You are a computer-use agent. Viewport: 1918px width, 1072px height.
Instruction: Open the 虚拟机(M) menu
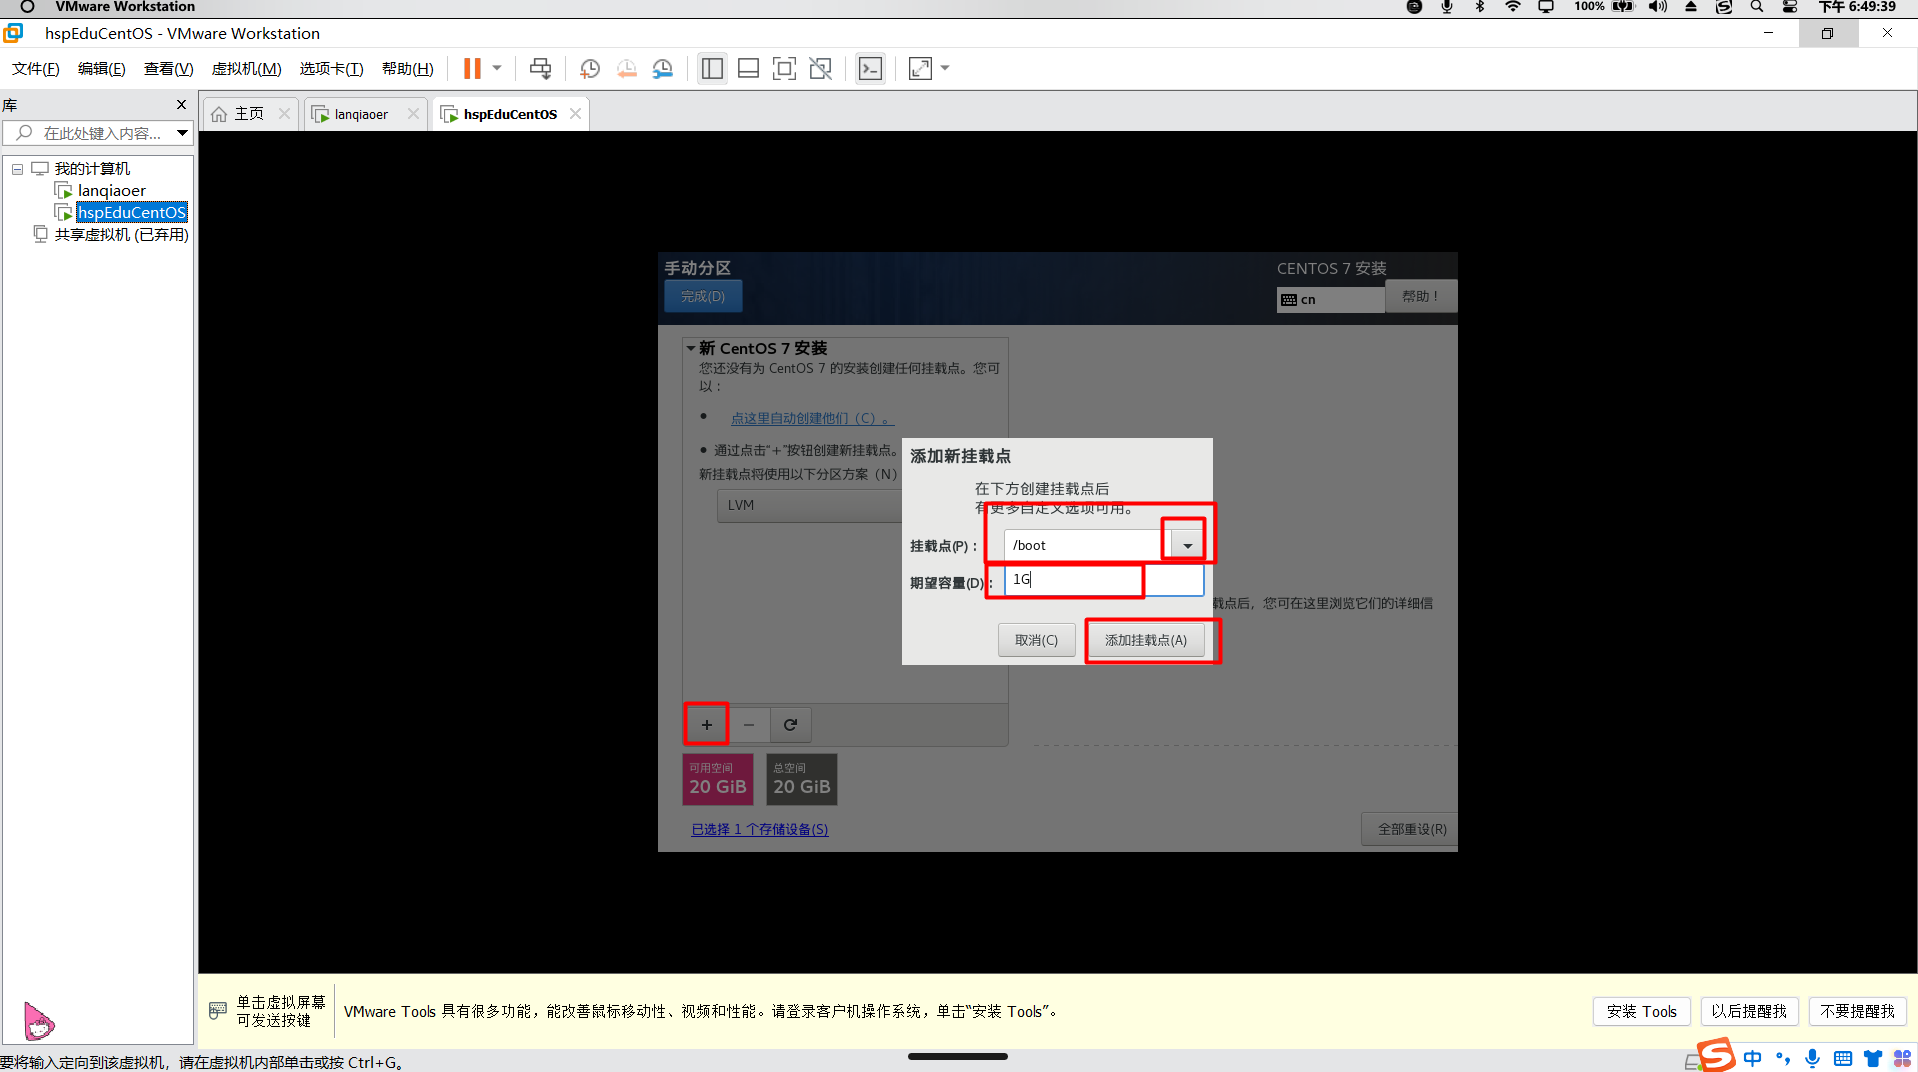(x=246, y=68)
